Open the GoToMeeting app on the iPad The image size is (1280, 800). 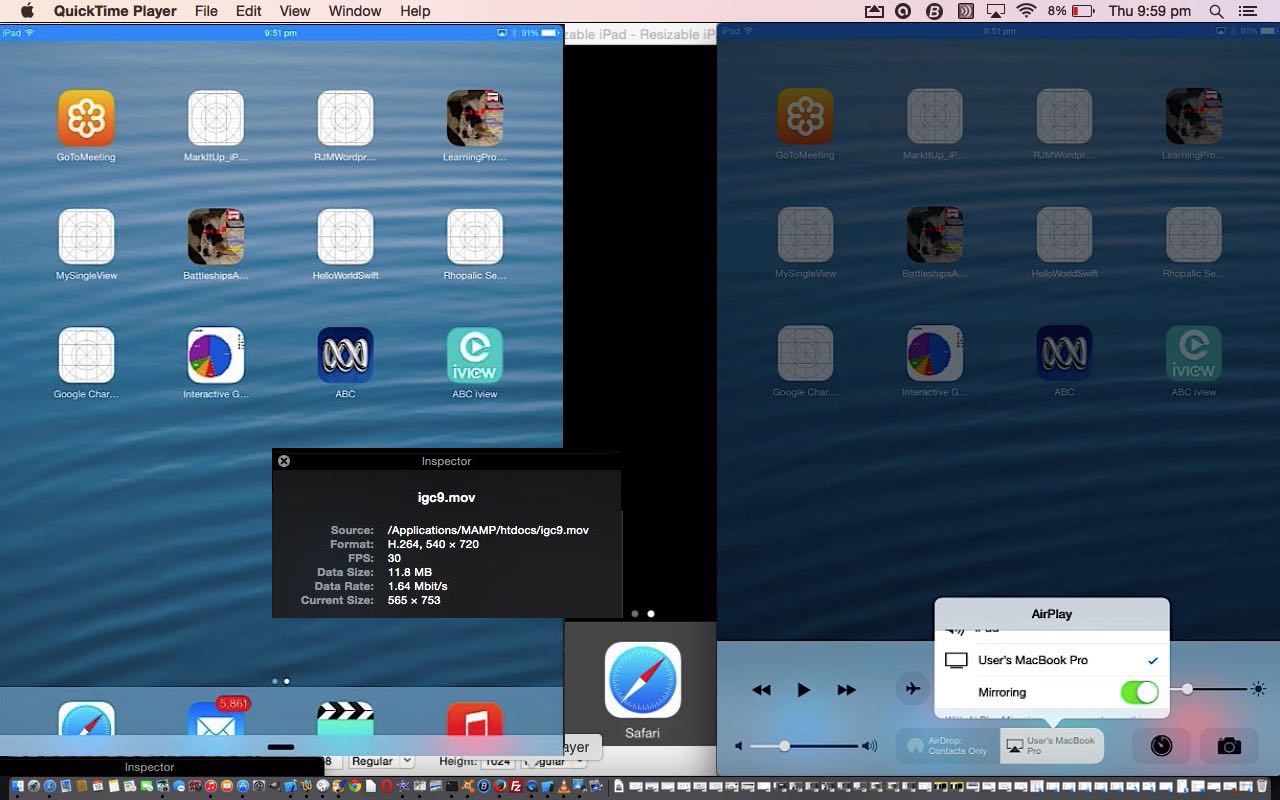[x=85, y=118]
